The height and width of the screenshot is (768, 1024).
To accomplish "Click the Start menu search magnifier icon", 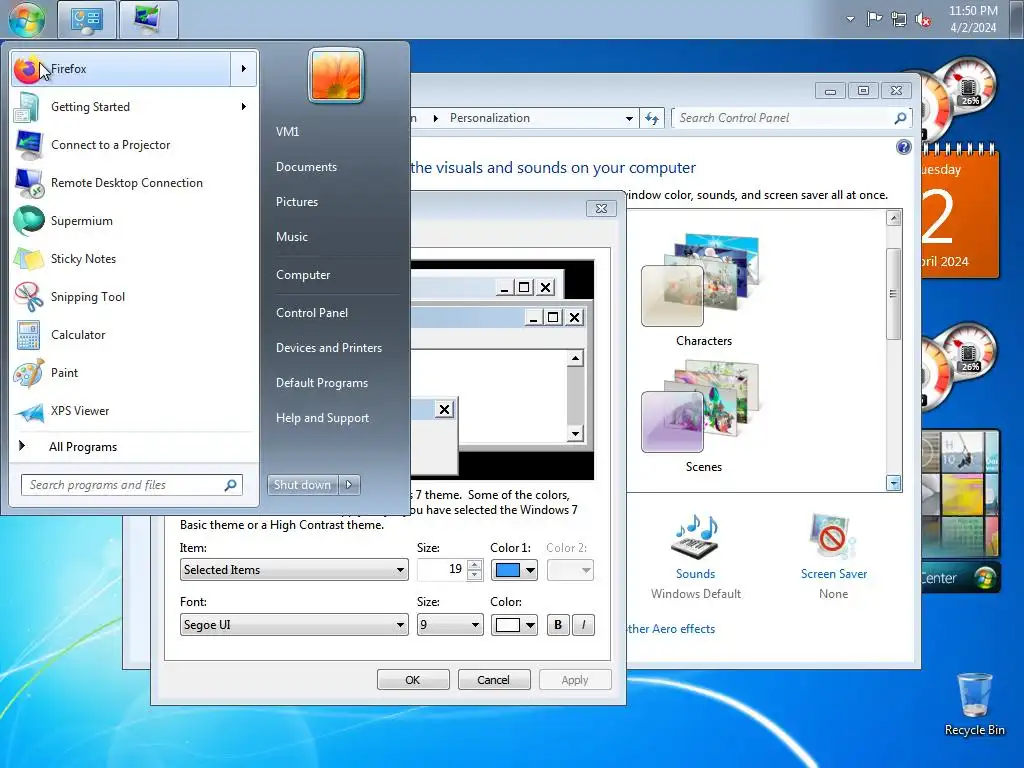I will [231, 485].
